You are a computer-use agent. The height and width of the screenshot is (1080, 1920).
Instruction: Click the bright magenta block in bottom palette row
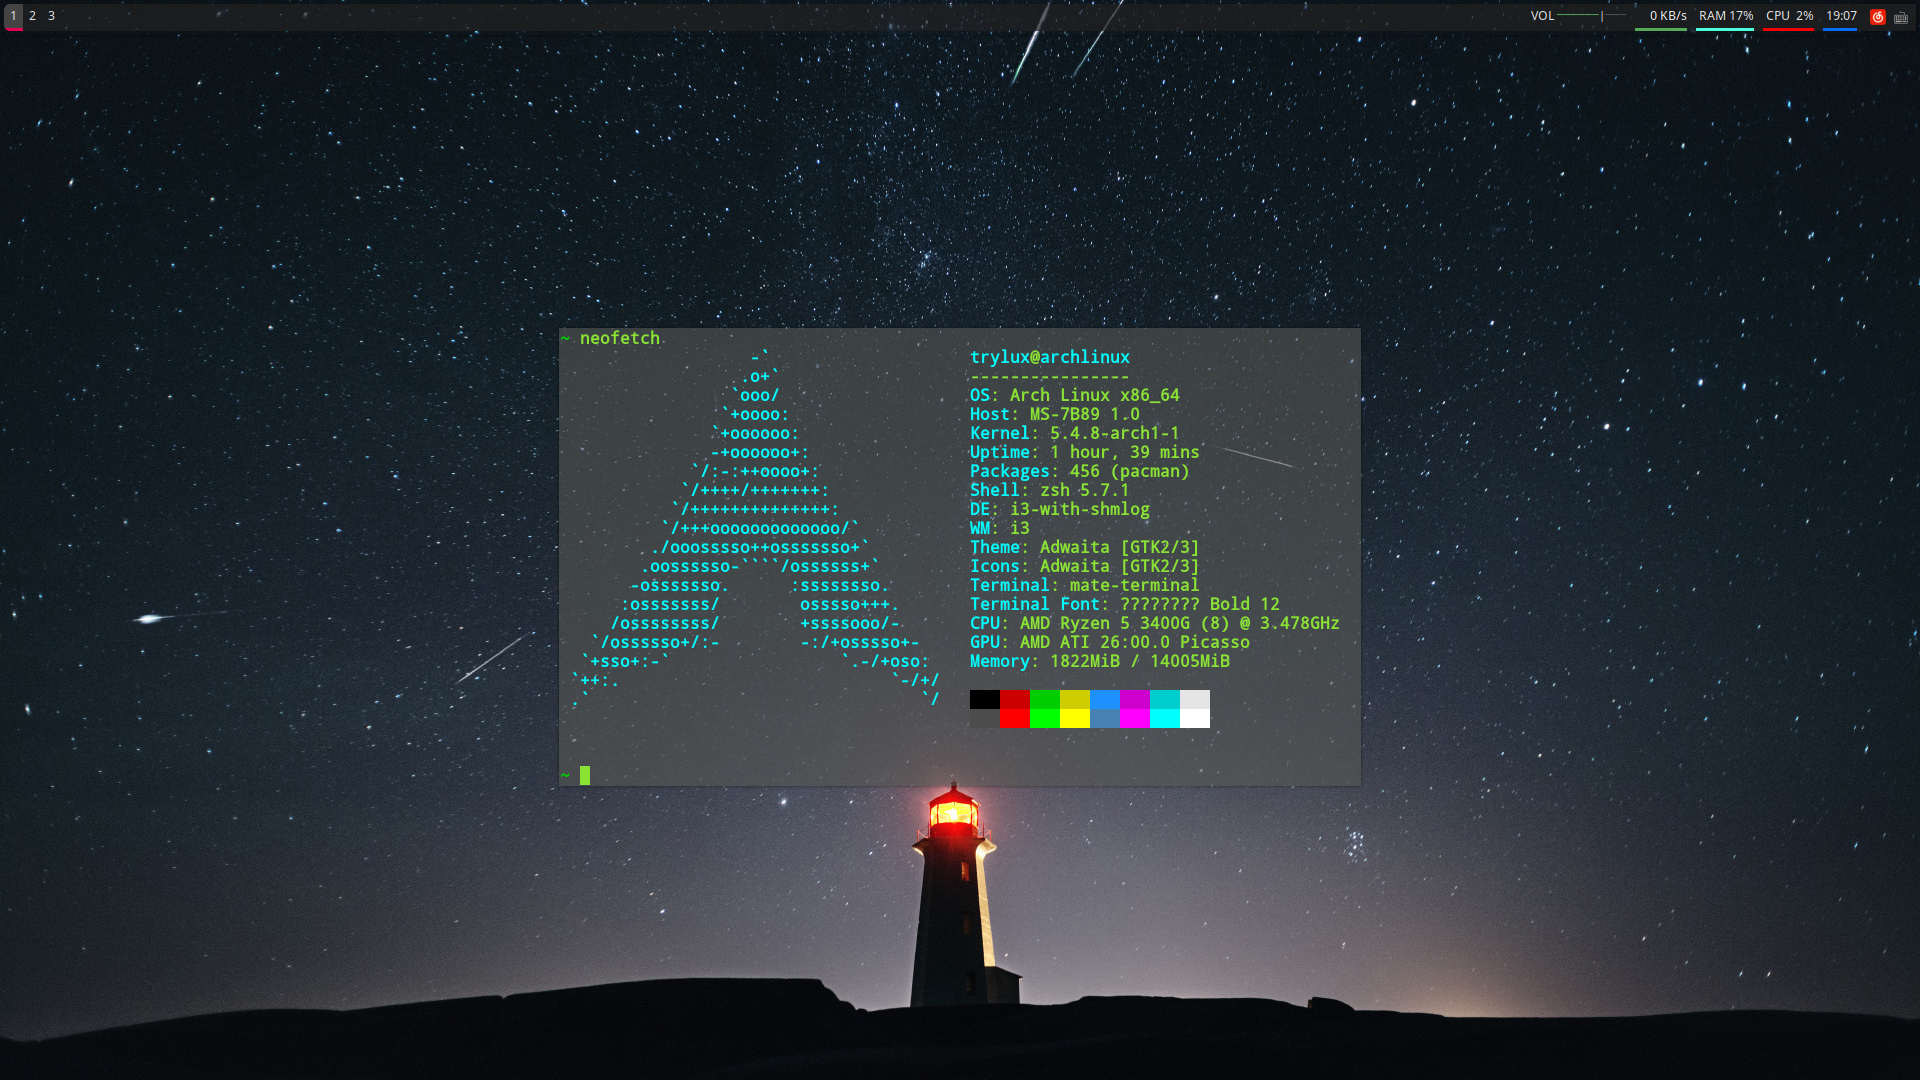pos(1134,718)
